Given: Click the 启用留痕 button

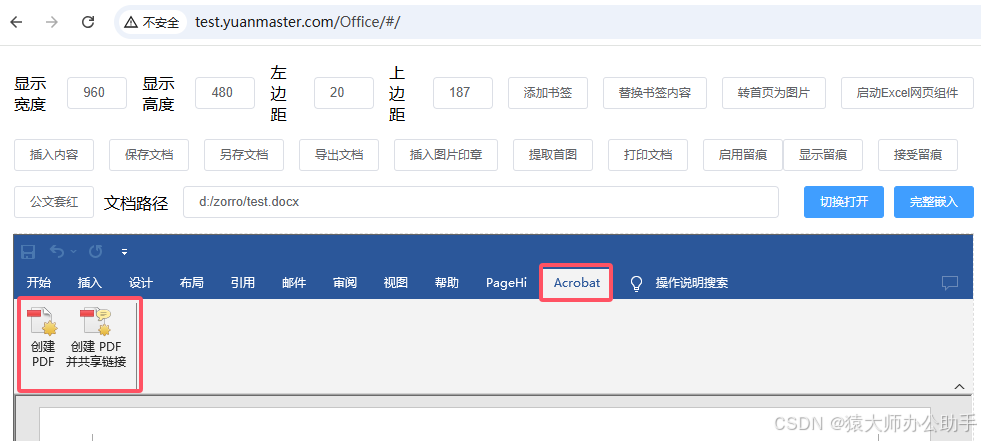Looking at the screenshot, I should [743, 155].
